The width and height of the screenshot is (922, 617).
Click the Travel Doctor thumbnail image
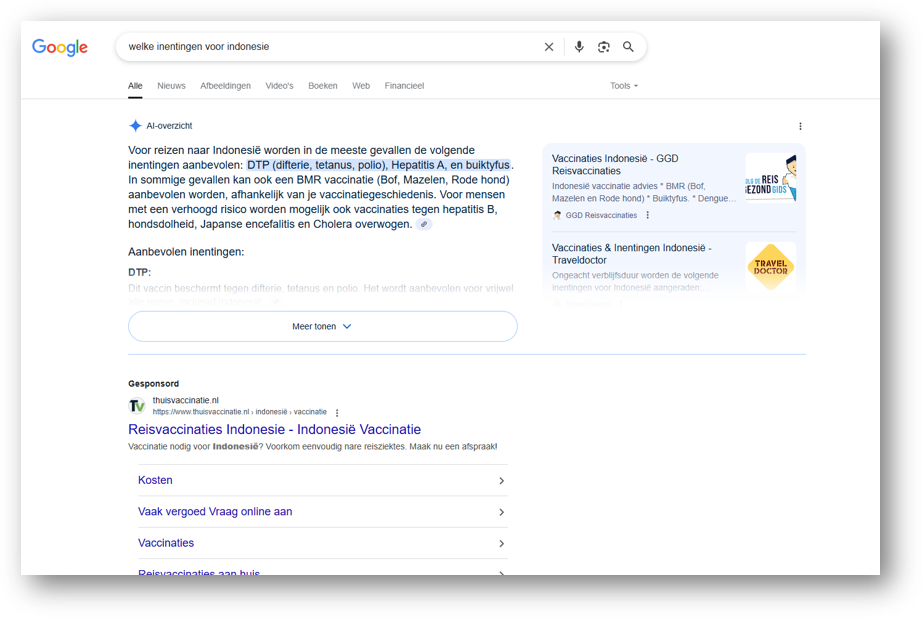click(770, 267)
